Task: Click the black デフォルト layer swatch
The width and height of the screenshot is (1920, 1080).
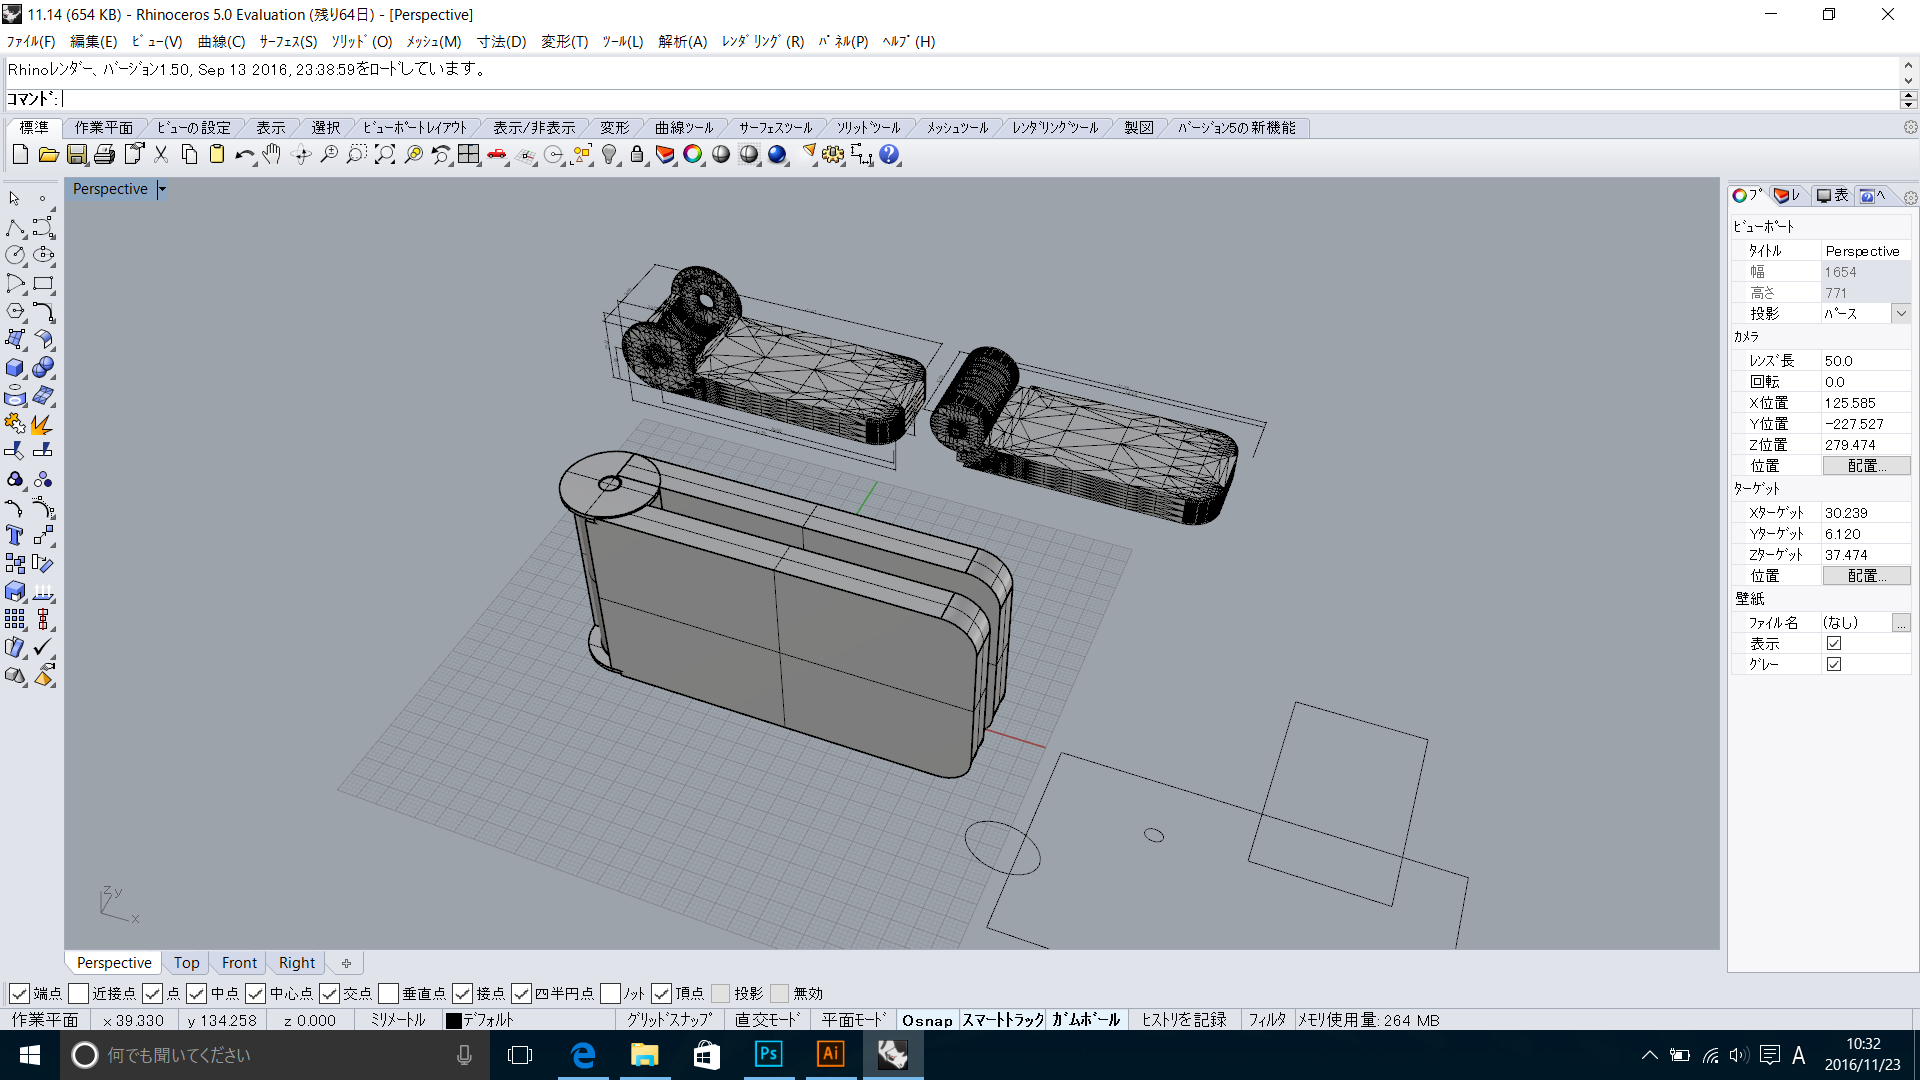Action: click(453, 1020)
